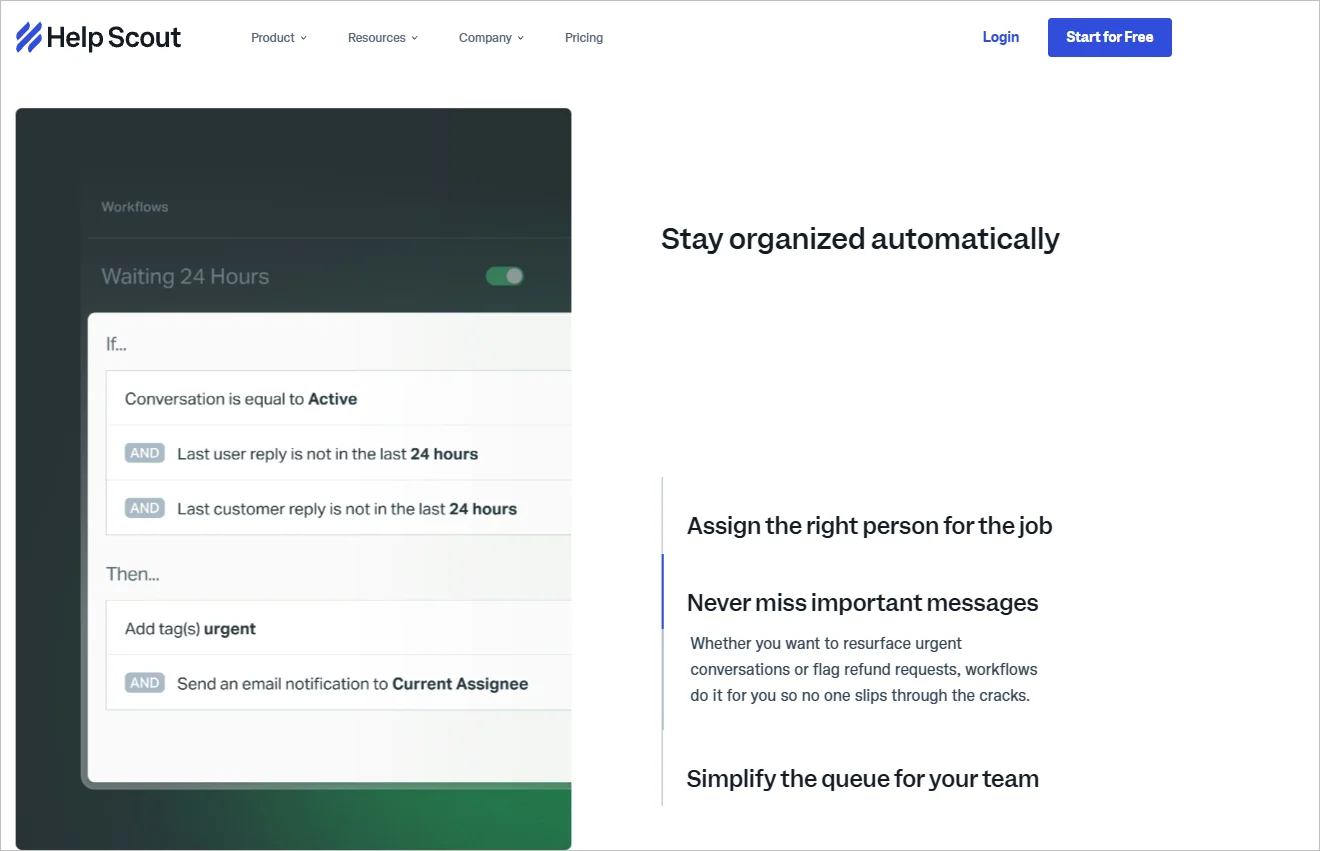This screenshot has height=851, width=1320.
Task: Click the progress indicator beside Never miss important messages
Action: [x=664, y=592]
